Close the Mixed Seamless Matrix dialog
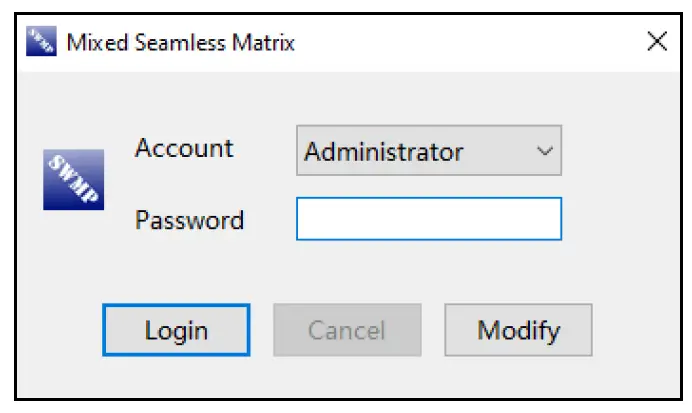The width and height of the screenshot is (692, 413). (x=657, y=42)
